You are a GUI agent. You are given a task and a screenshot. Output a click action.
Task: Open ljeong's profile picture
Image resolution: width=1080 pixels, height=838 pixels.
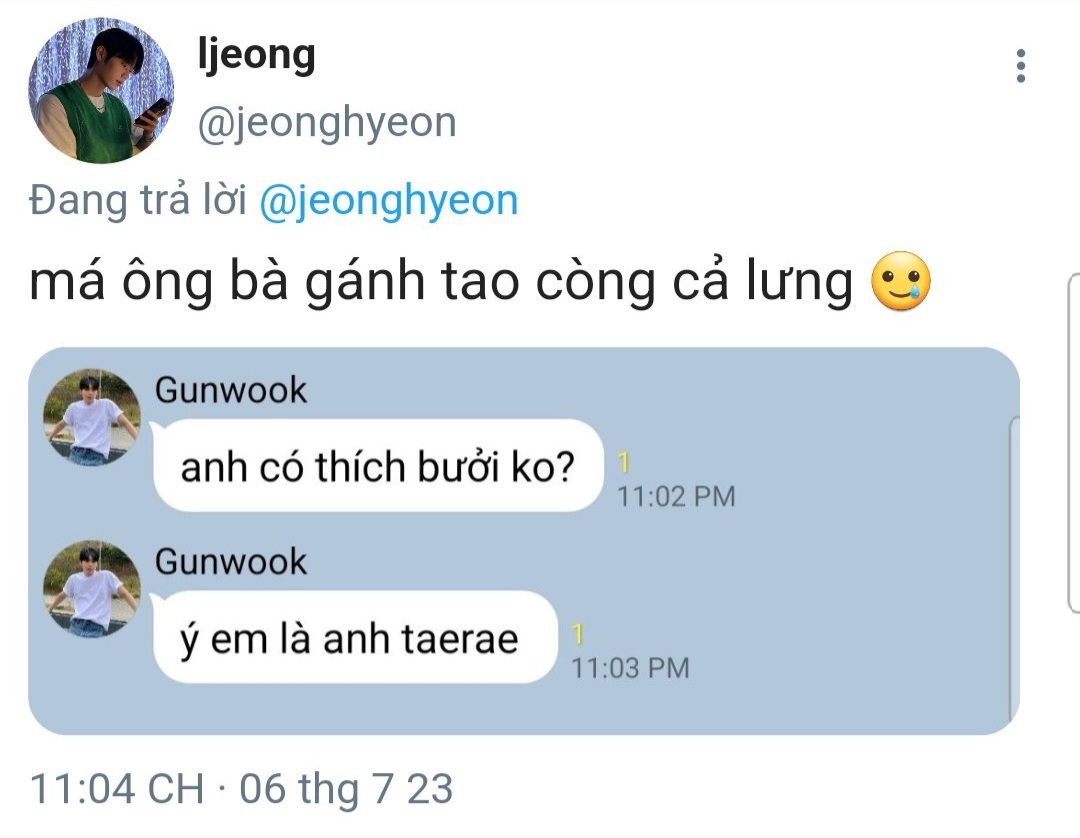(x=101, y=91)
